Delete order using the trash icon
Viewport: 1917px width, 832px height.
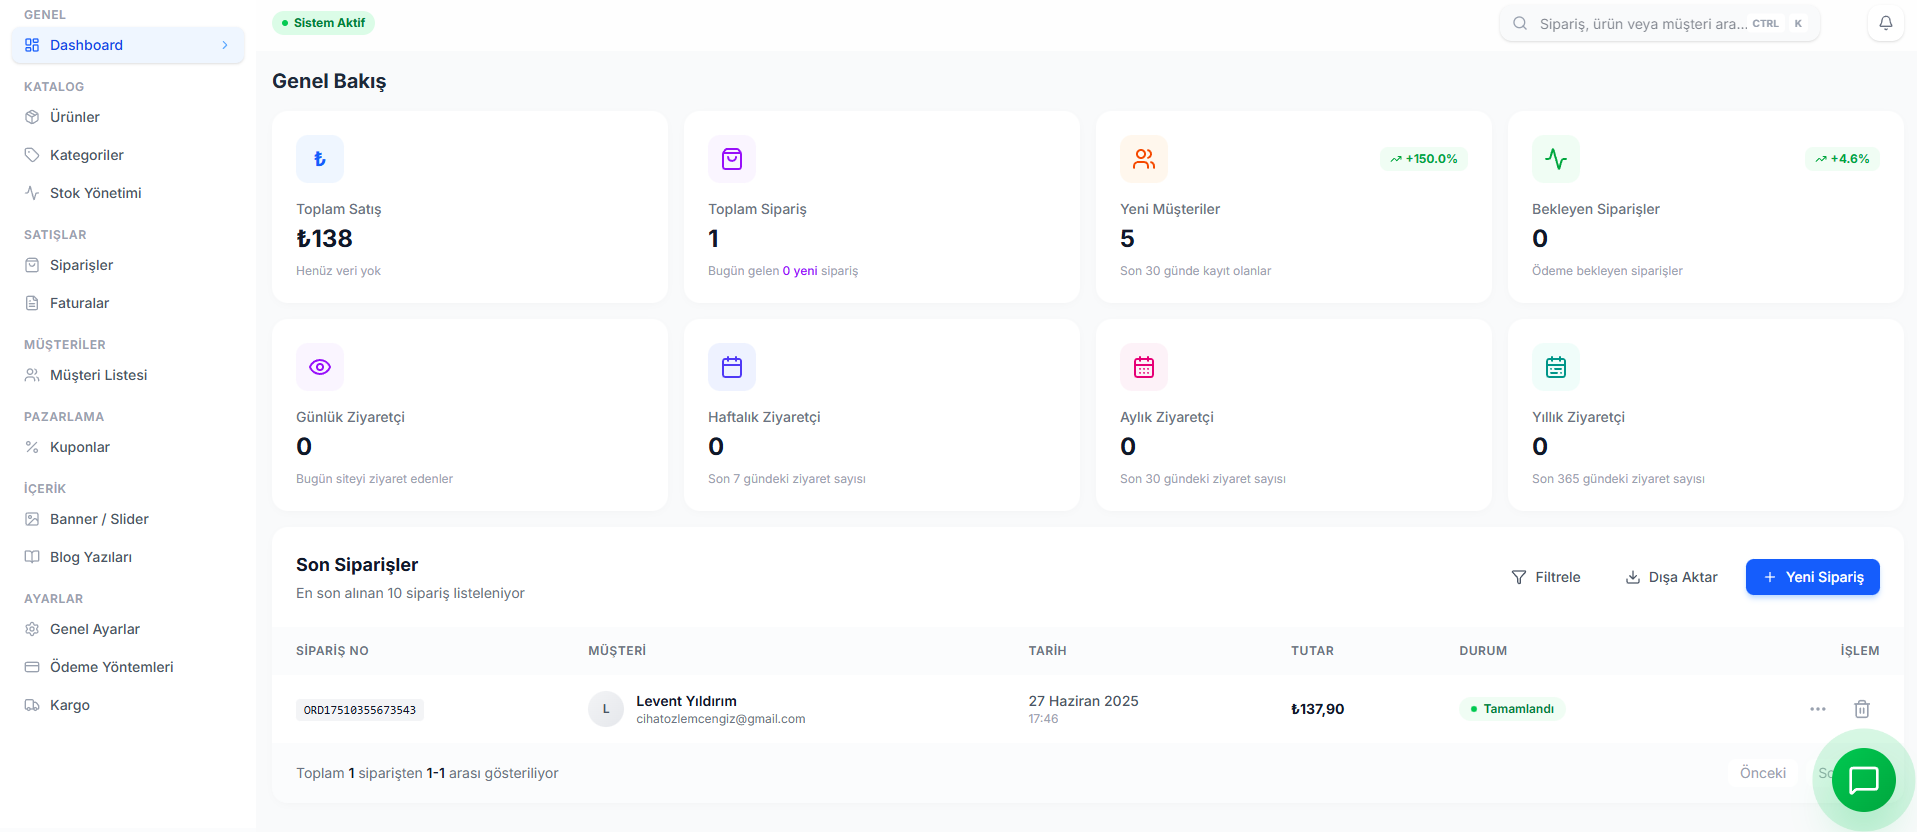click(x=1861, y=709)
